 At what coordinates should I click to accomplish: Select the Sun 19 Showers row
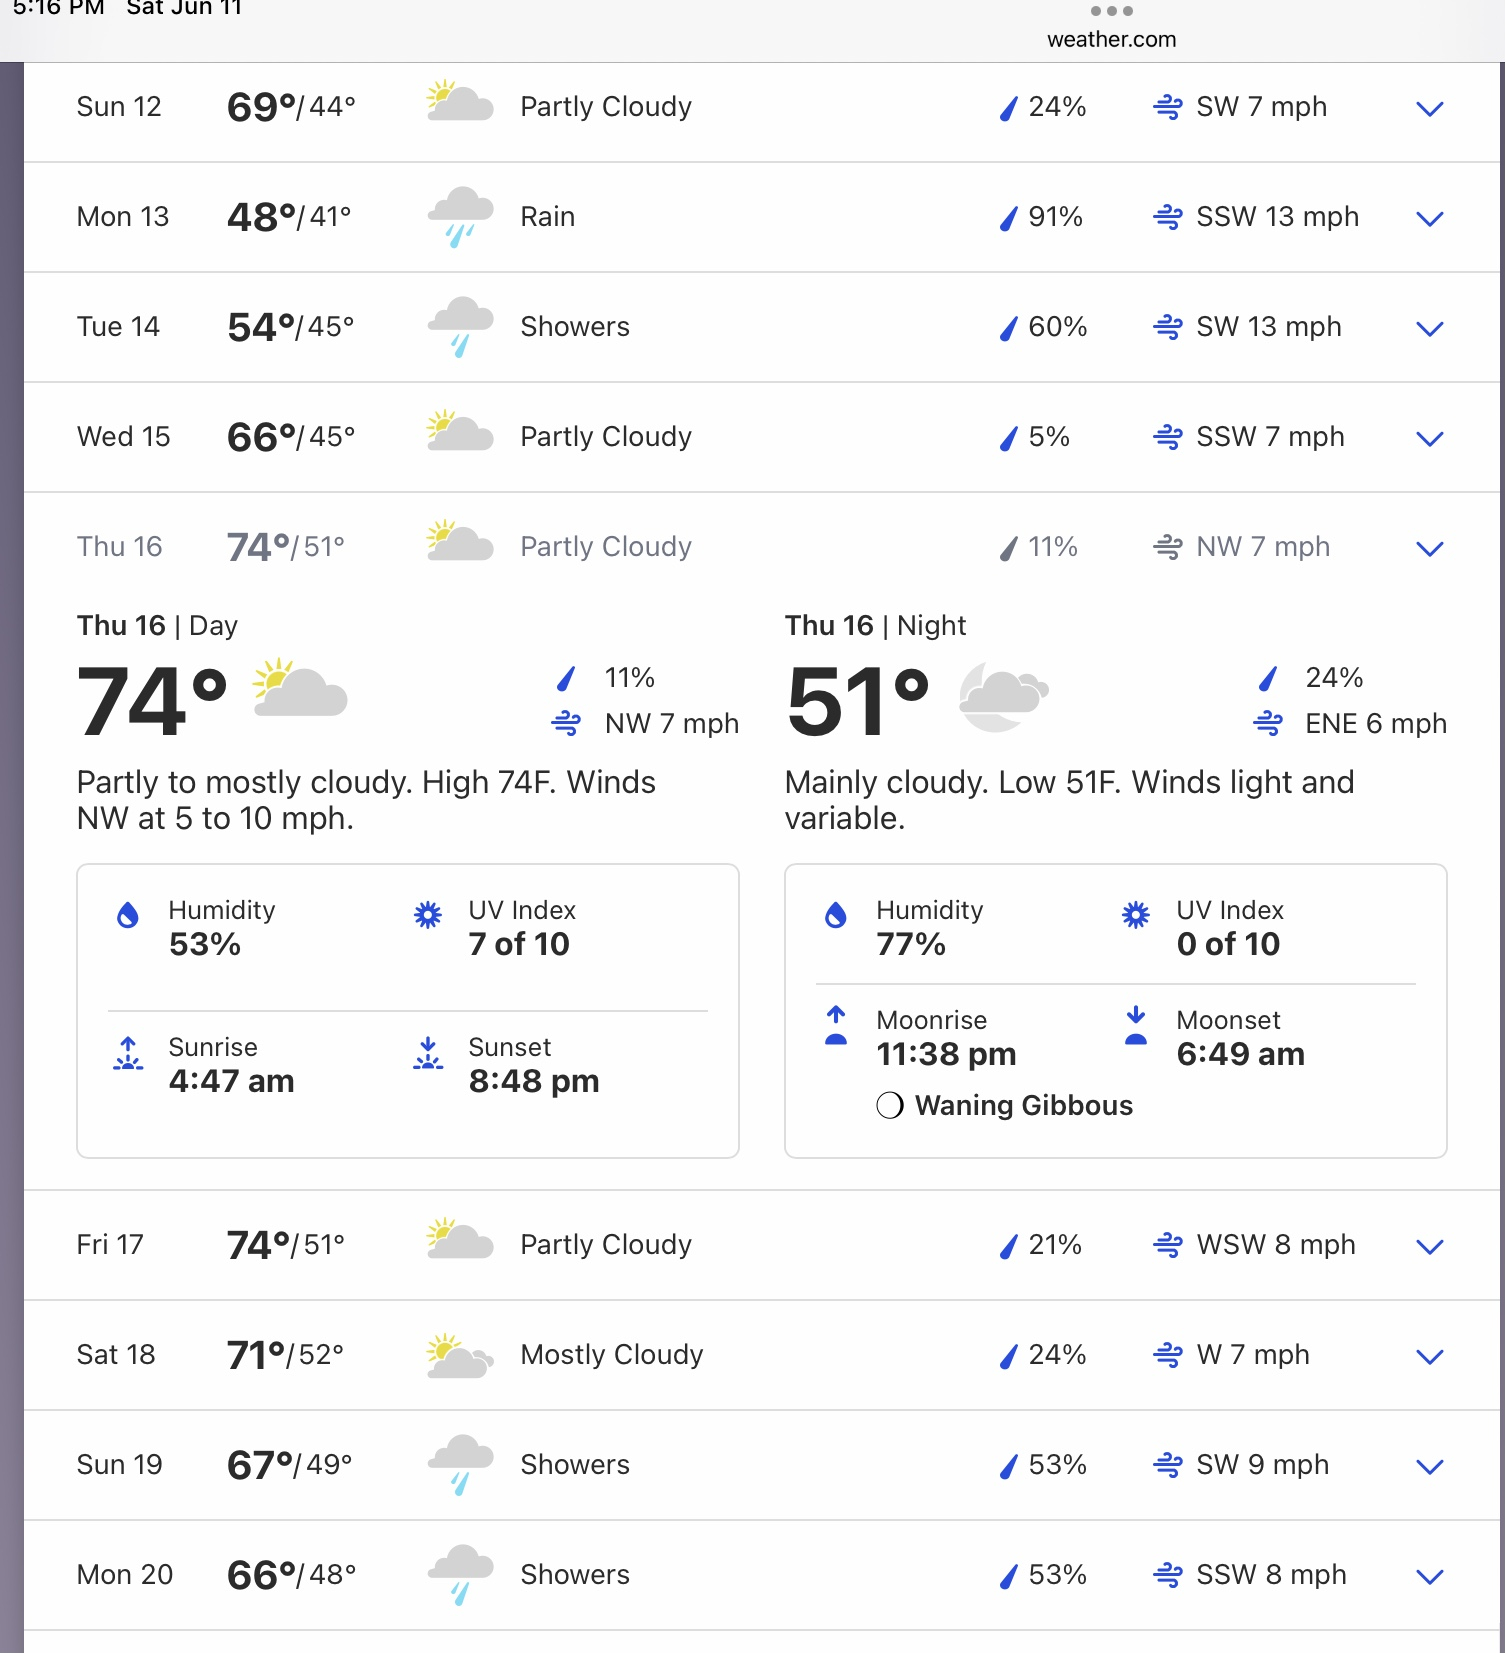[1430, 1467]
